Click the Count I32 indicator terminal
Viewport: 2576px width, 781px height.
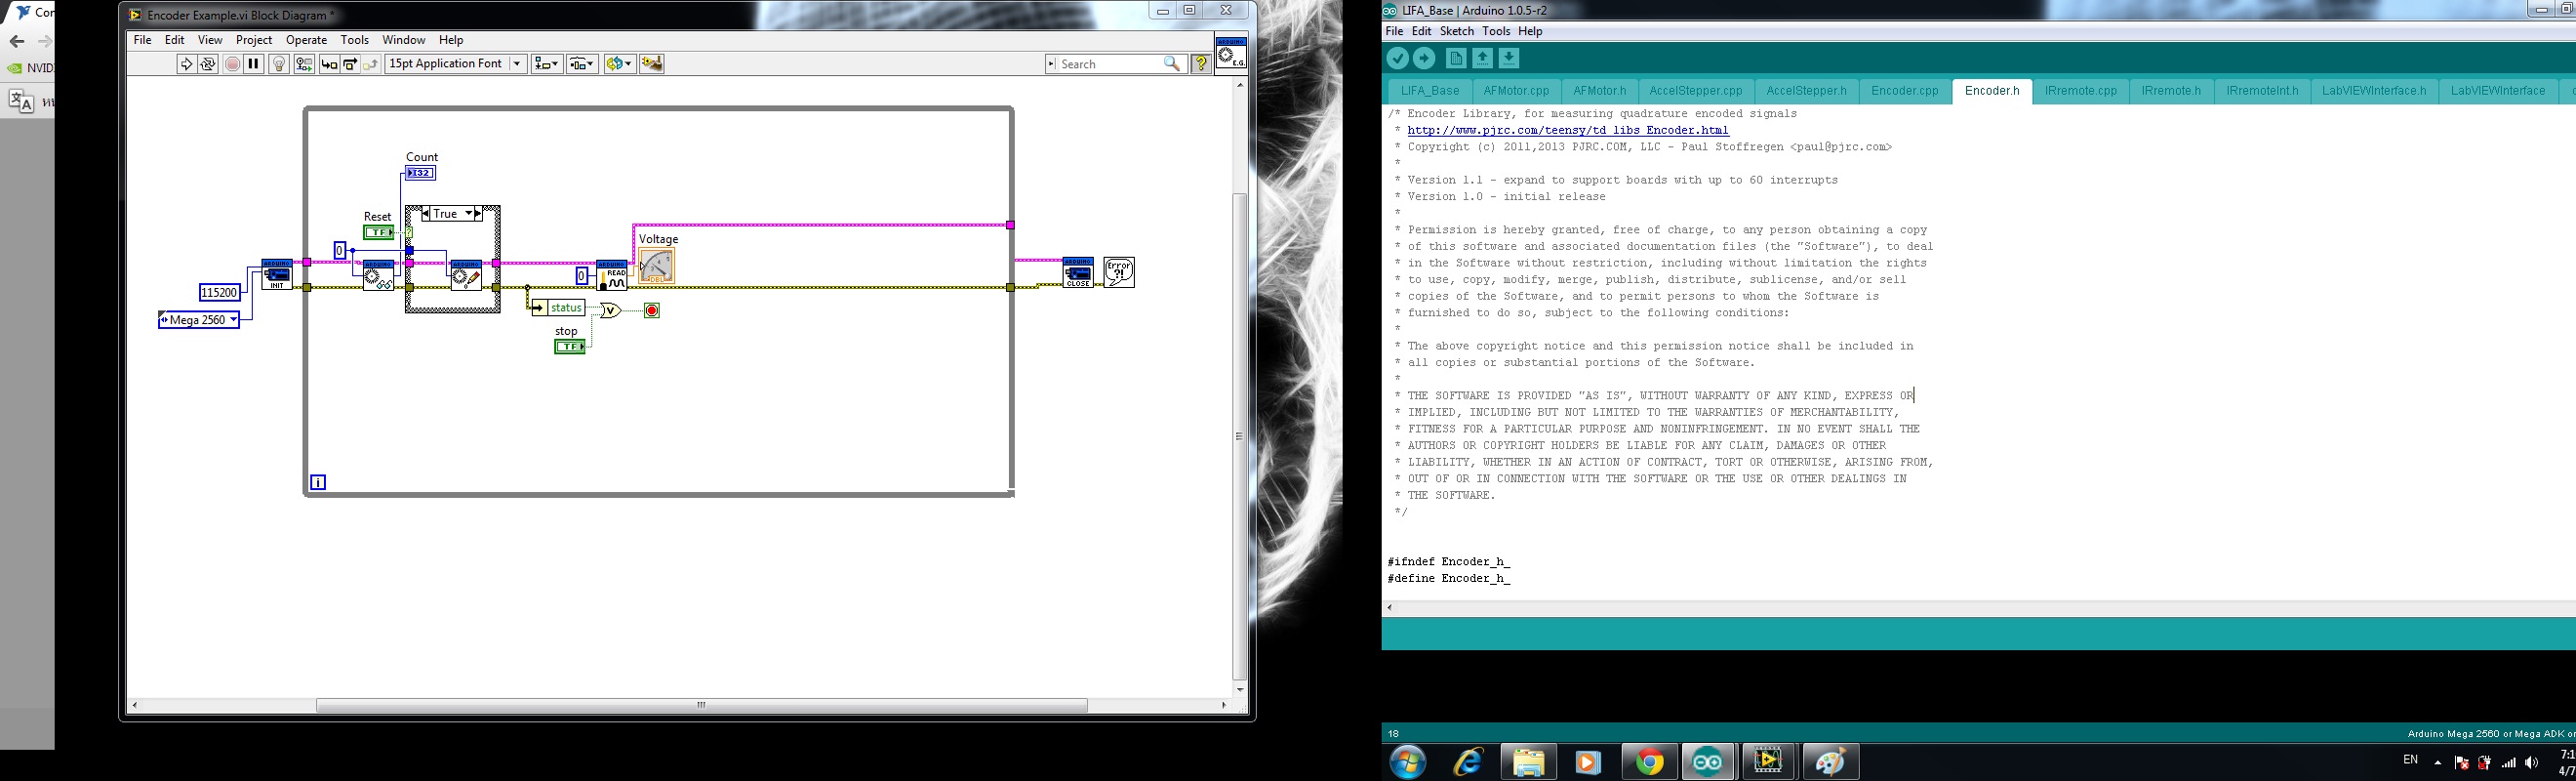pos(421,173)
